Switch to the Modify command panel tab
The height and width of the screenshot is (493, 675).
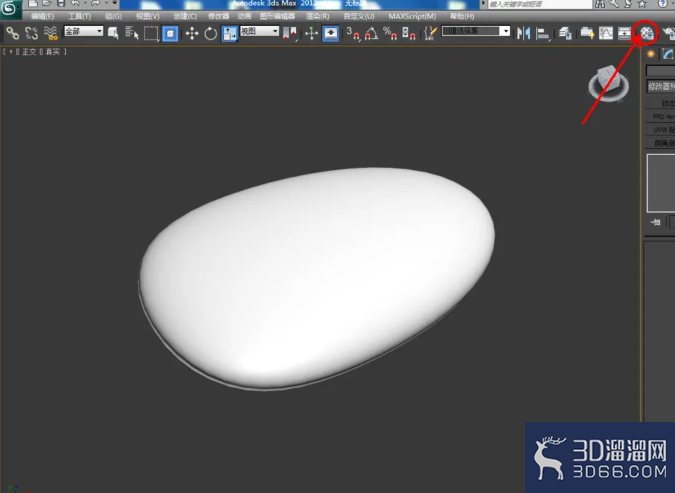pos(668,54)
